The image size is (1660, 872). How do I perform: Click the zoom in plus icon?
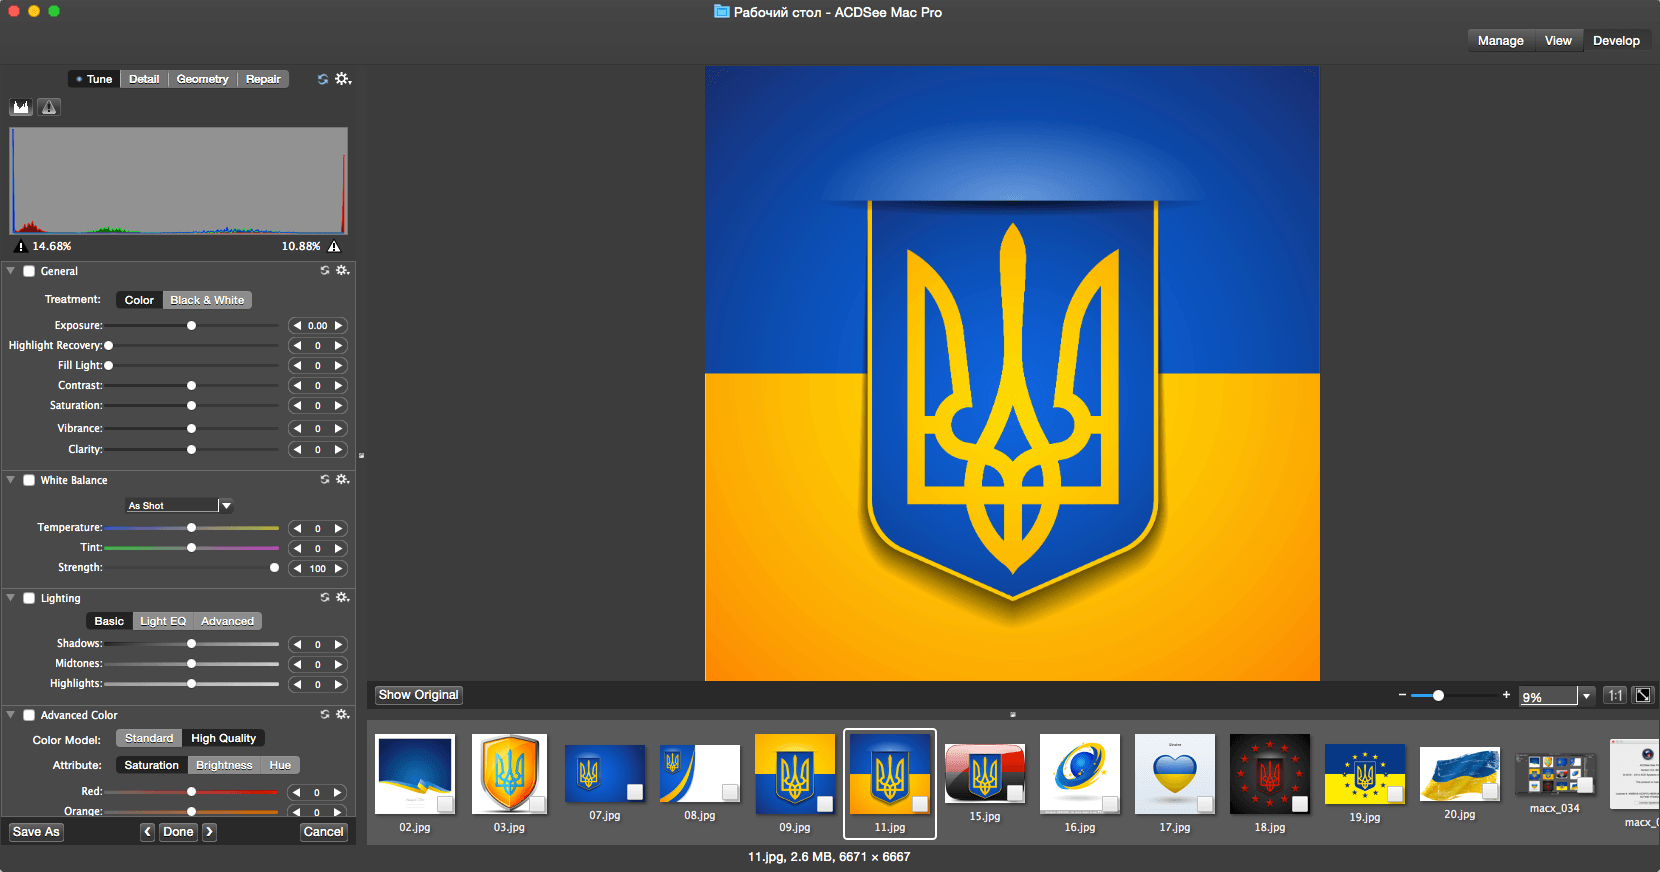coord(1506,695)
